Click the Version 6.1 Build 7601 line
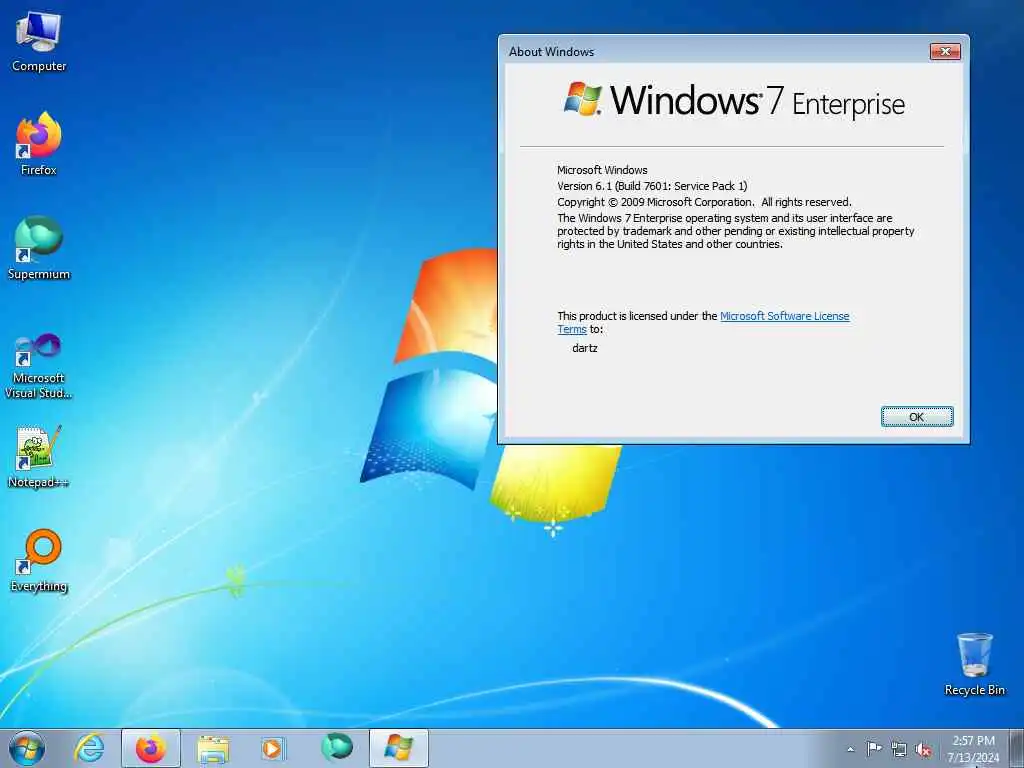The width and height of the screenshot is (1024, 768). (x=652, y=186)
